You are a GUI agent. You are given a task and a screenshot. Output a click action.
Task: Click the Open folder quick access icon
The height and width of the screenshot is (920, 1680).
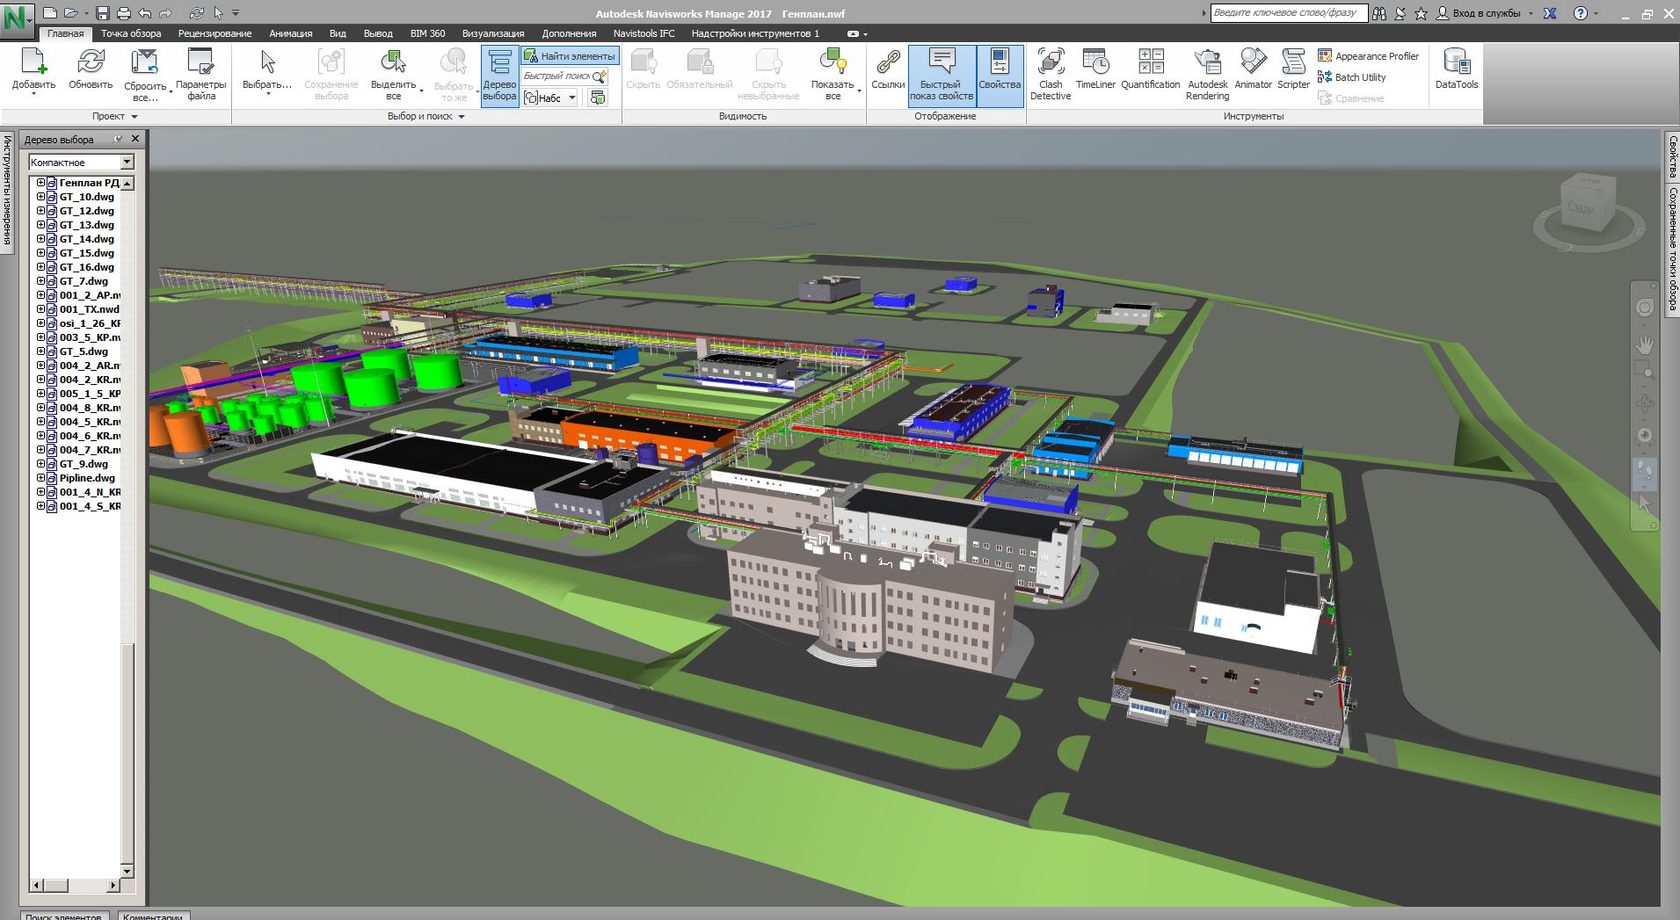pyautogui.click(x=70, y=13)
